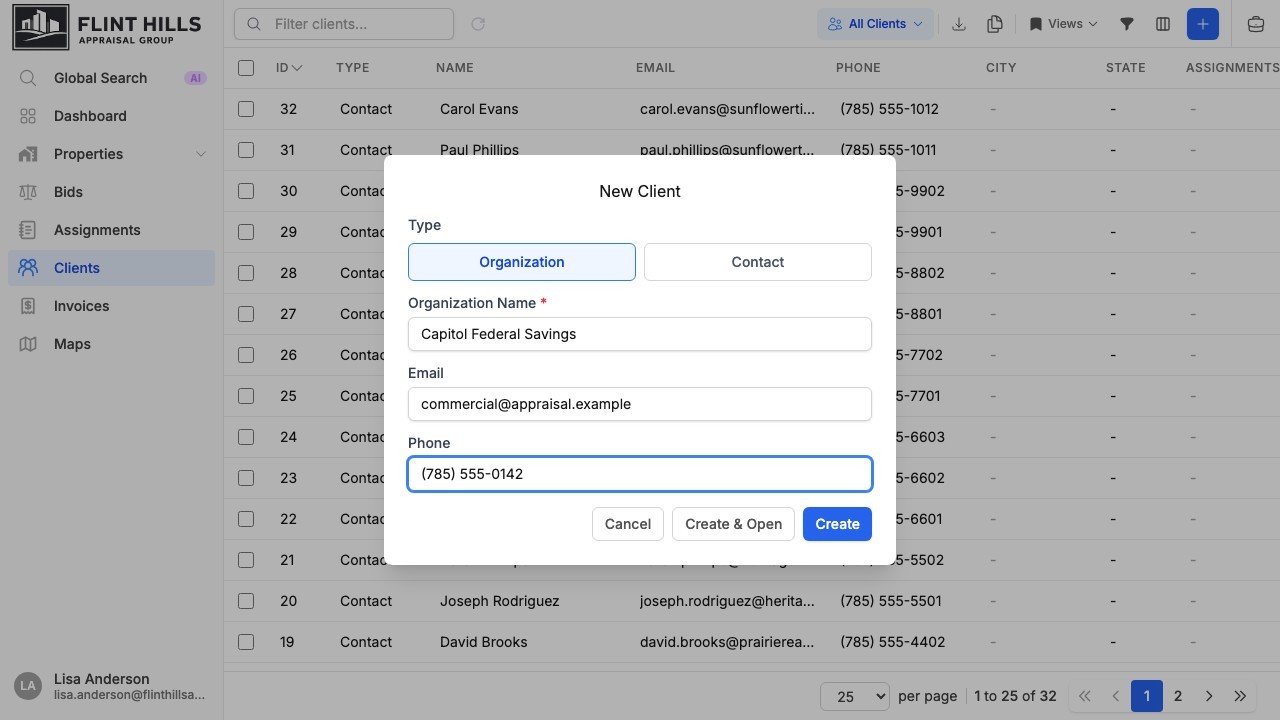Click the Phone input field
This screenshot has height=720, width=1280.
click(x=640, y=474)
